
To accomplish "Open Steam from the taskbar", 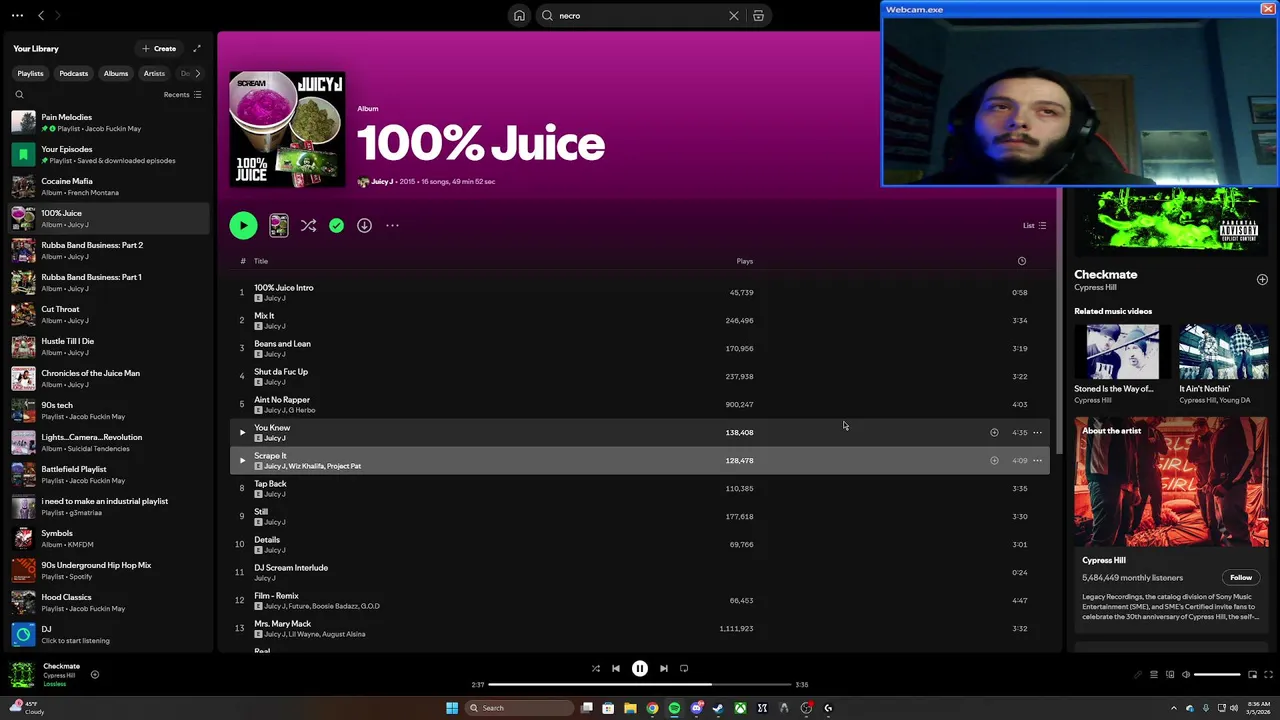I will click(718, 708).
